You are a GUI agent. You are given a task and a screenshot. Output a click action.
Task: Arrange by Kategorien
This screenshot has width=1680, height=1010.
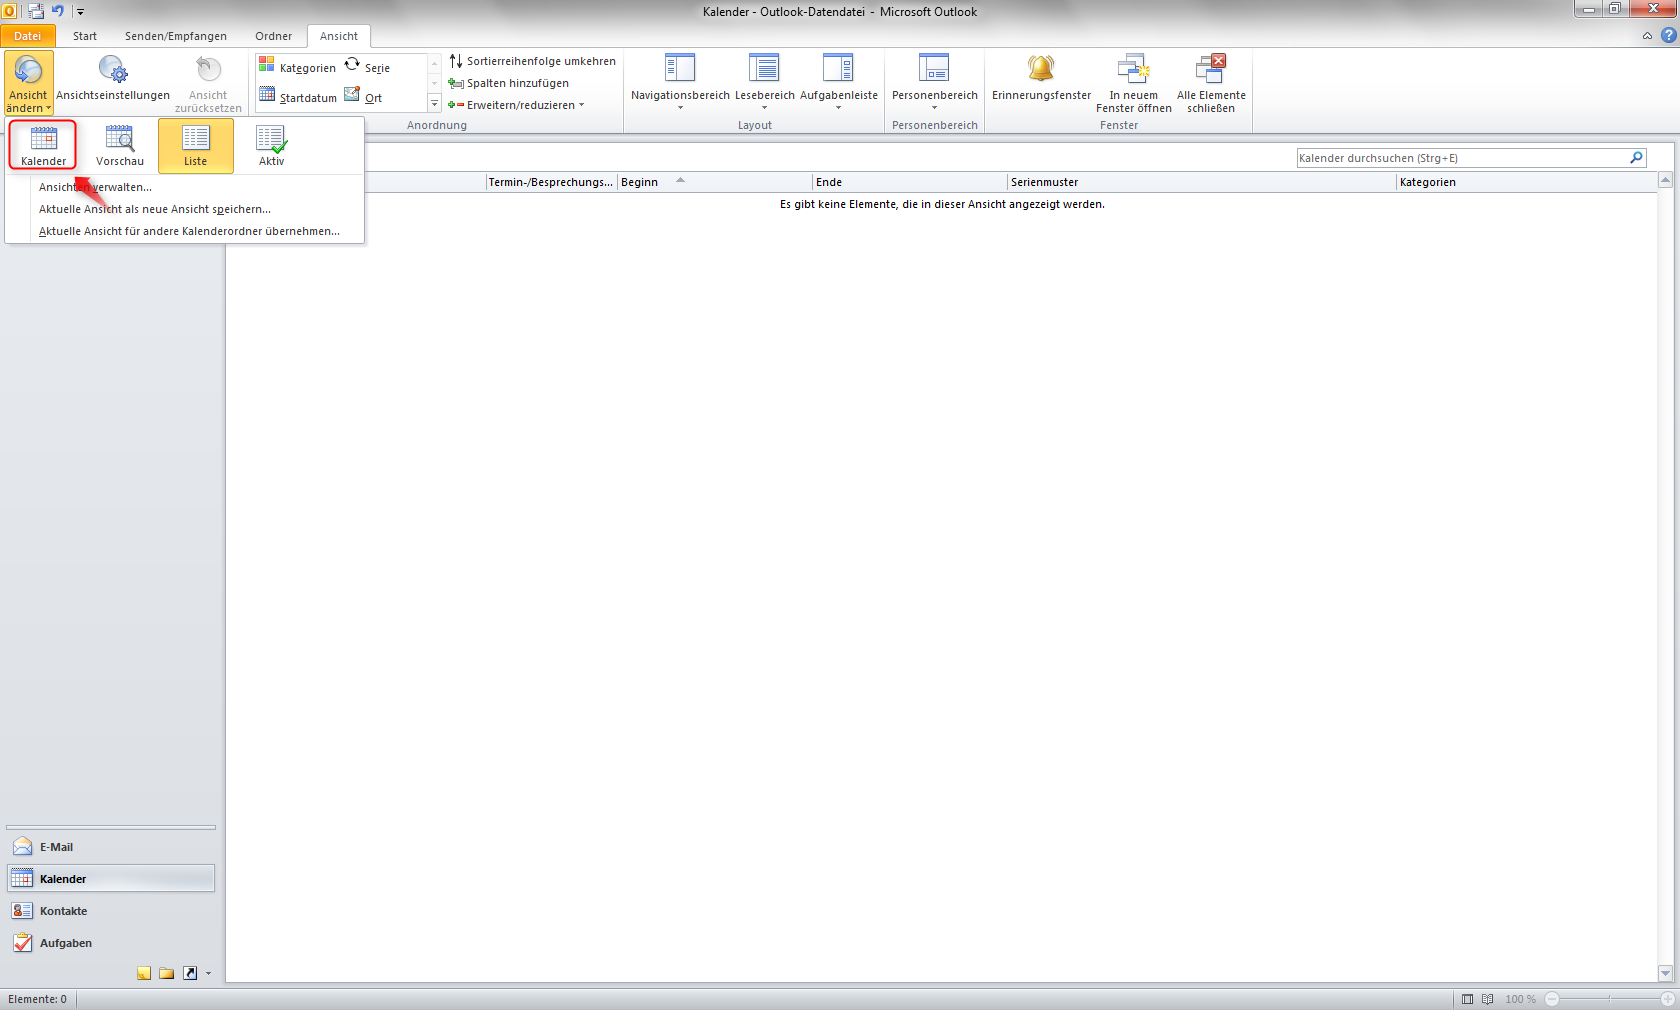pos(297,67)
